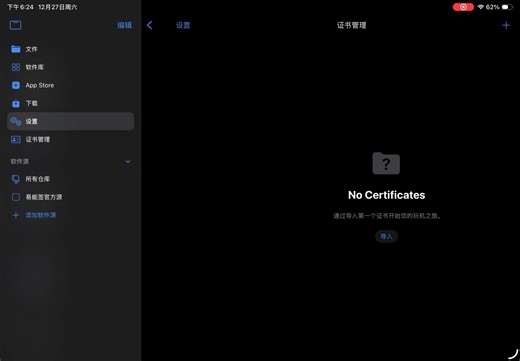Viewport: 520px width, 361px height.
Task: Click the No Certificates heading
Action: point(387,195)
